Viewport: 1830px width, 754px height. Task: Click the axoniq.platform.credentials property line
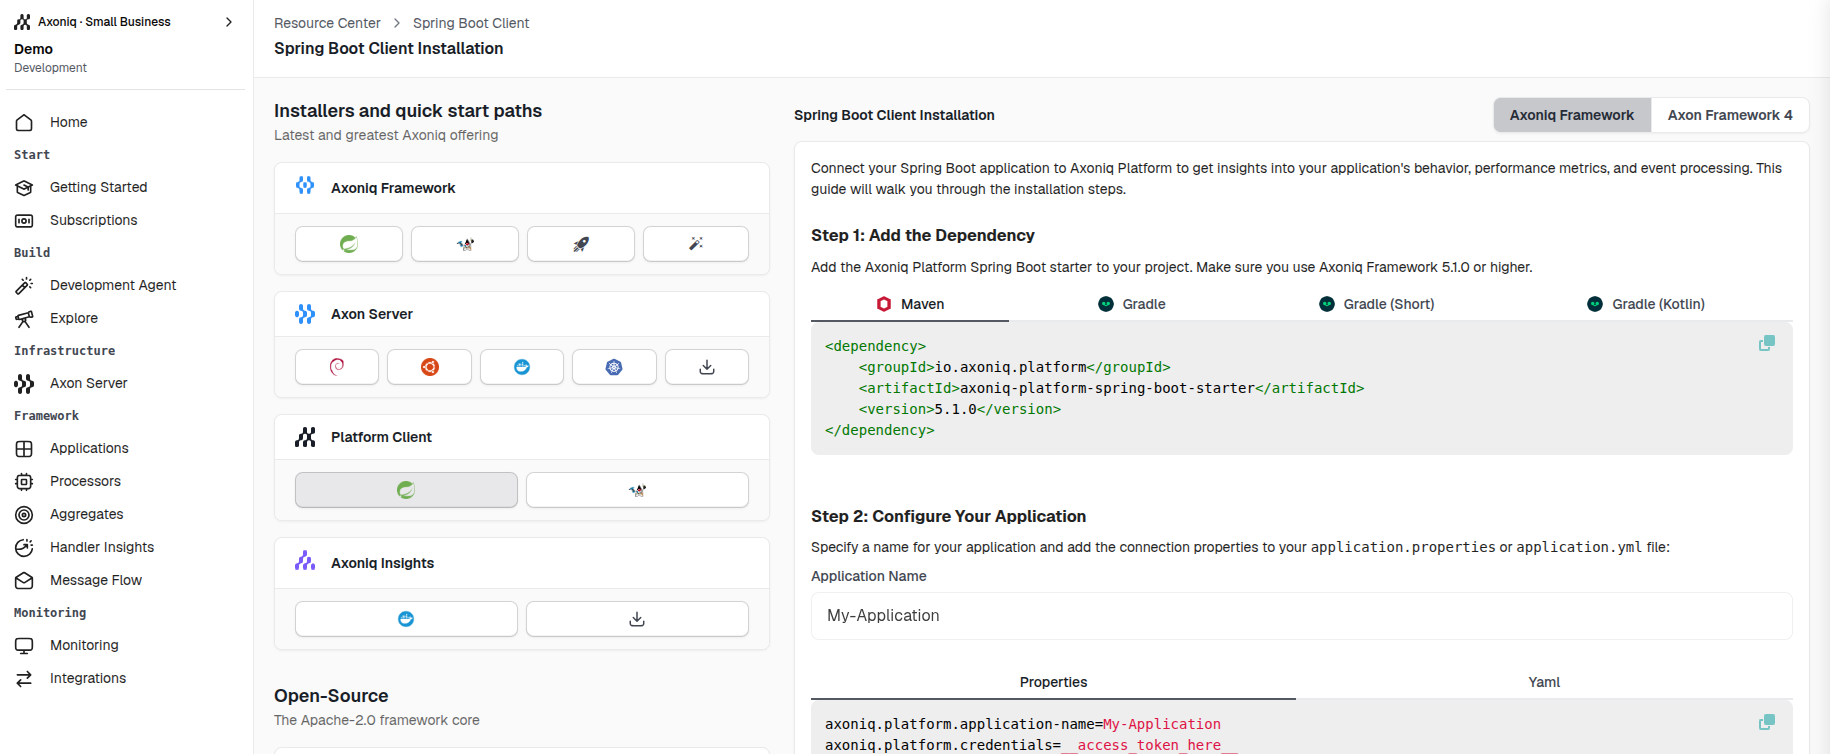click(x=1031, y=745)
